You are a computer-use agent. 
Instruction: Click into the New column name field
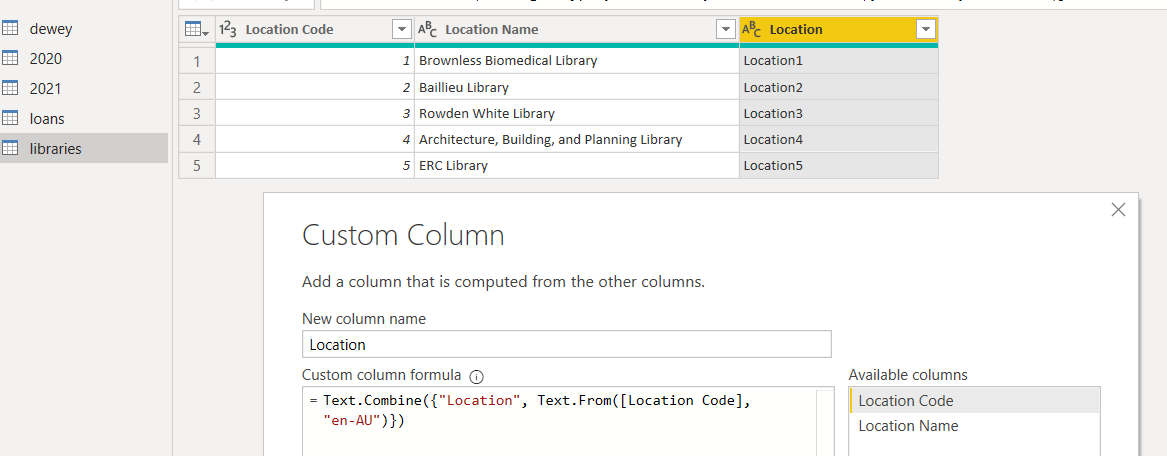[566, 345]
